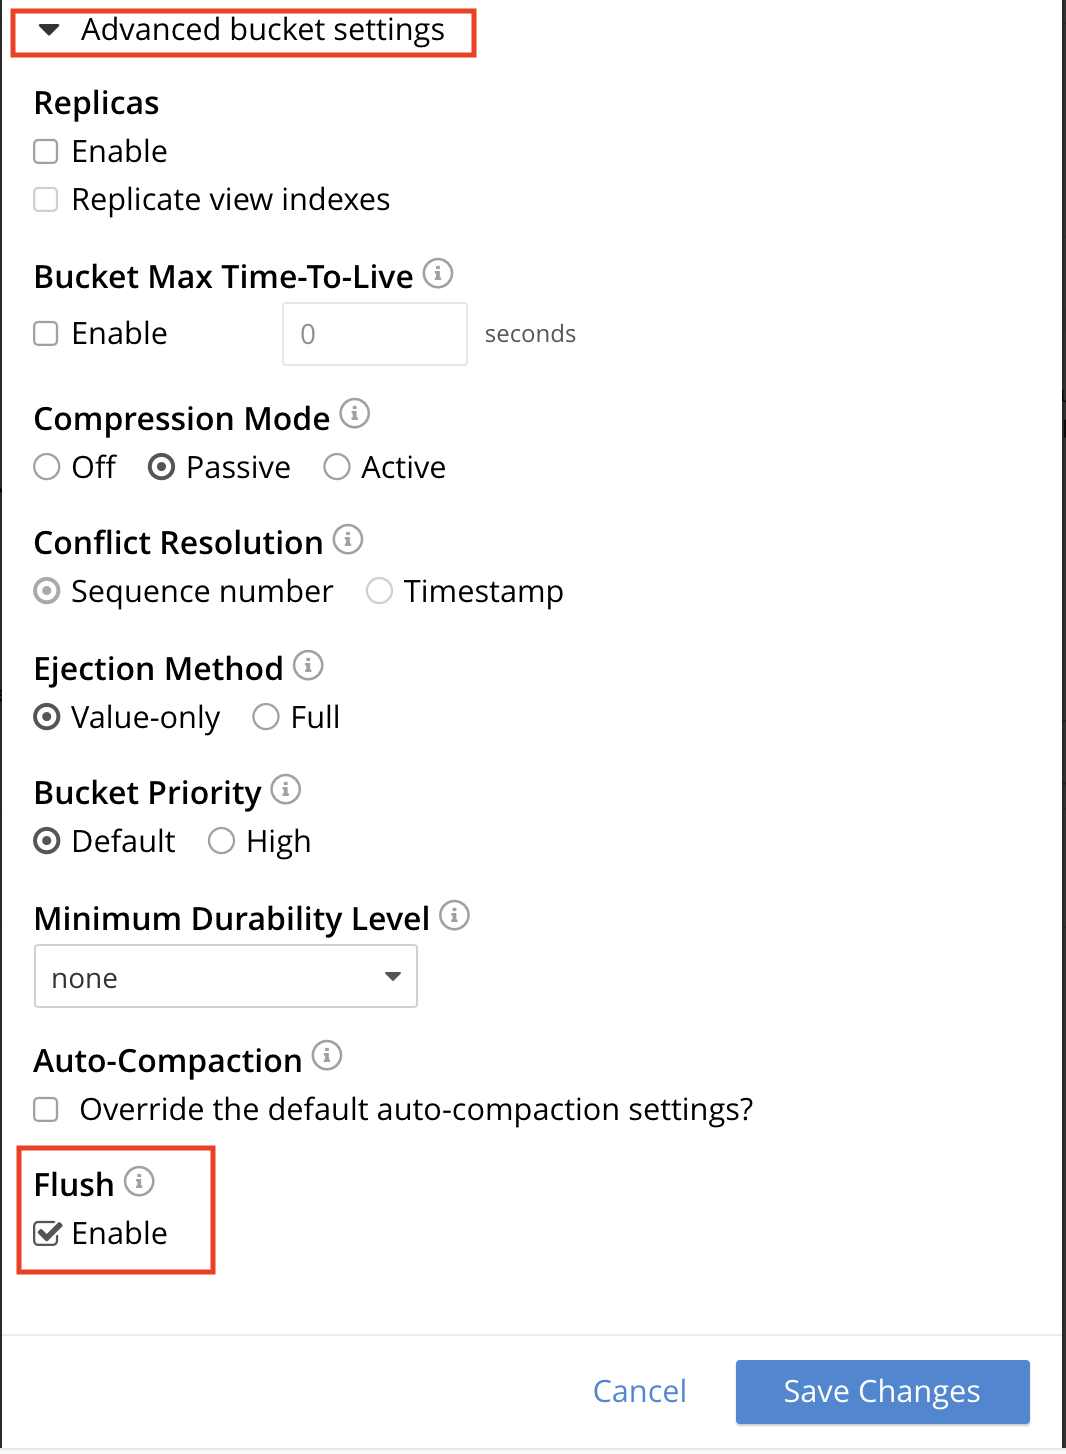Open the Bucket Priority info tooltip
Image resolution: width=1066 pixels, height=1454 pixels.
(x=287, y=789)
